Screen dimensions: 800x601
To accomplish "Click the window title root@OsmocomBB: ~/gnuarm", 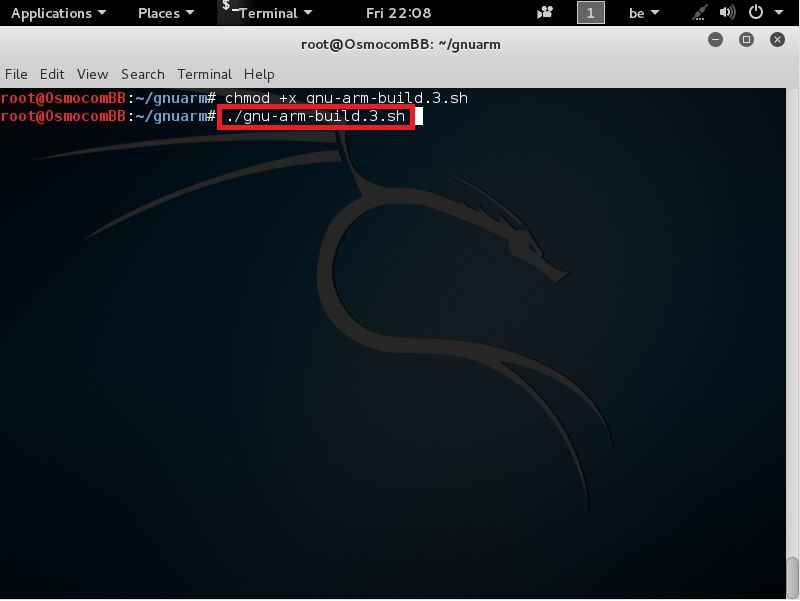I will tap(401, 44).
